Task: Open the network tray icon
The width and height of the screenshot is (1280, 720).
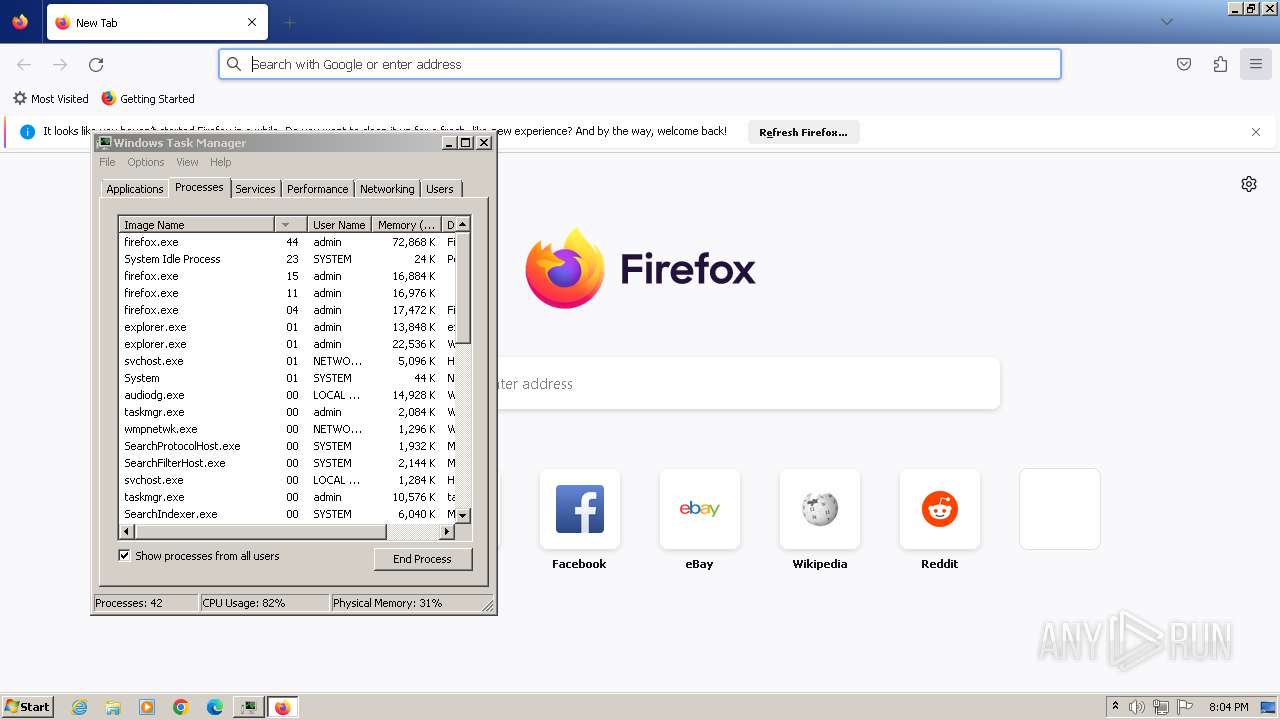Action: [x=1161, y=707]
